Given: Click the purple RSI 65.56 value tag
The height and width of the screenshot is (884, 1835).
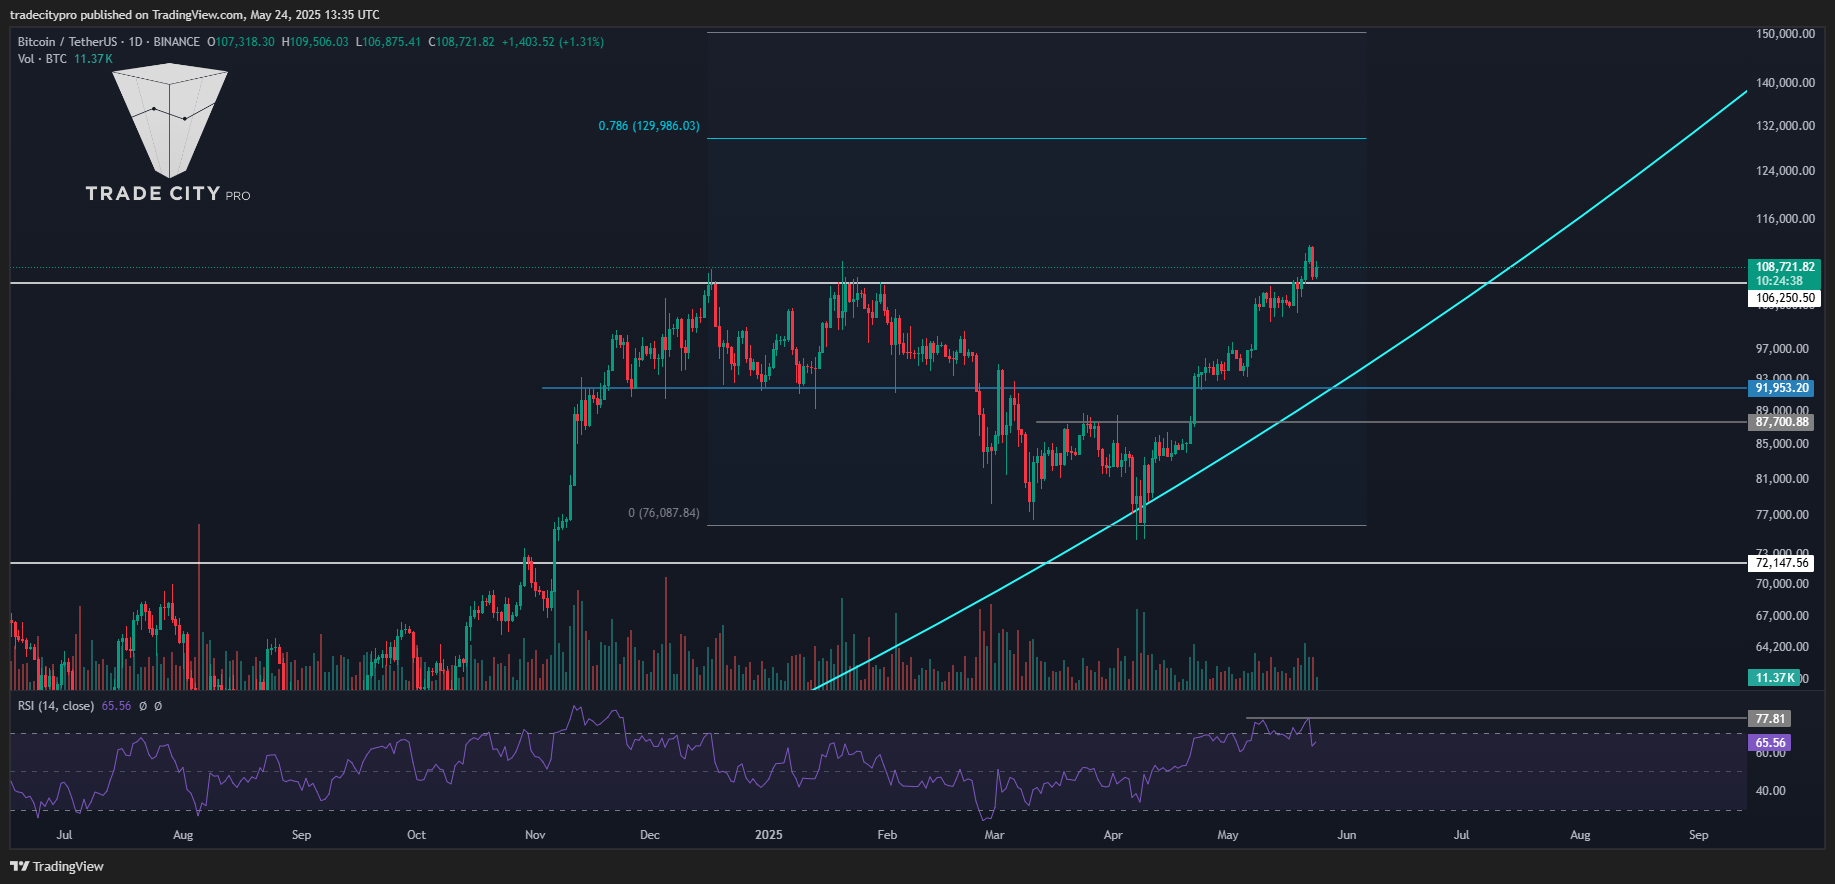Looking at the screenshot, I should pyautogui.click(x=1770, y=743).
